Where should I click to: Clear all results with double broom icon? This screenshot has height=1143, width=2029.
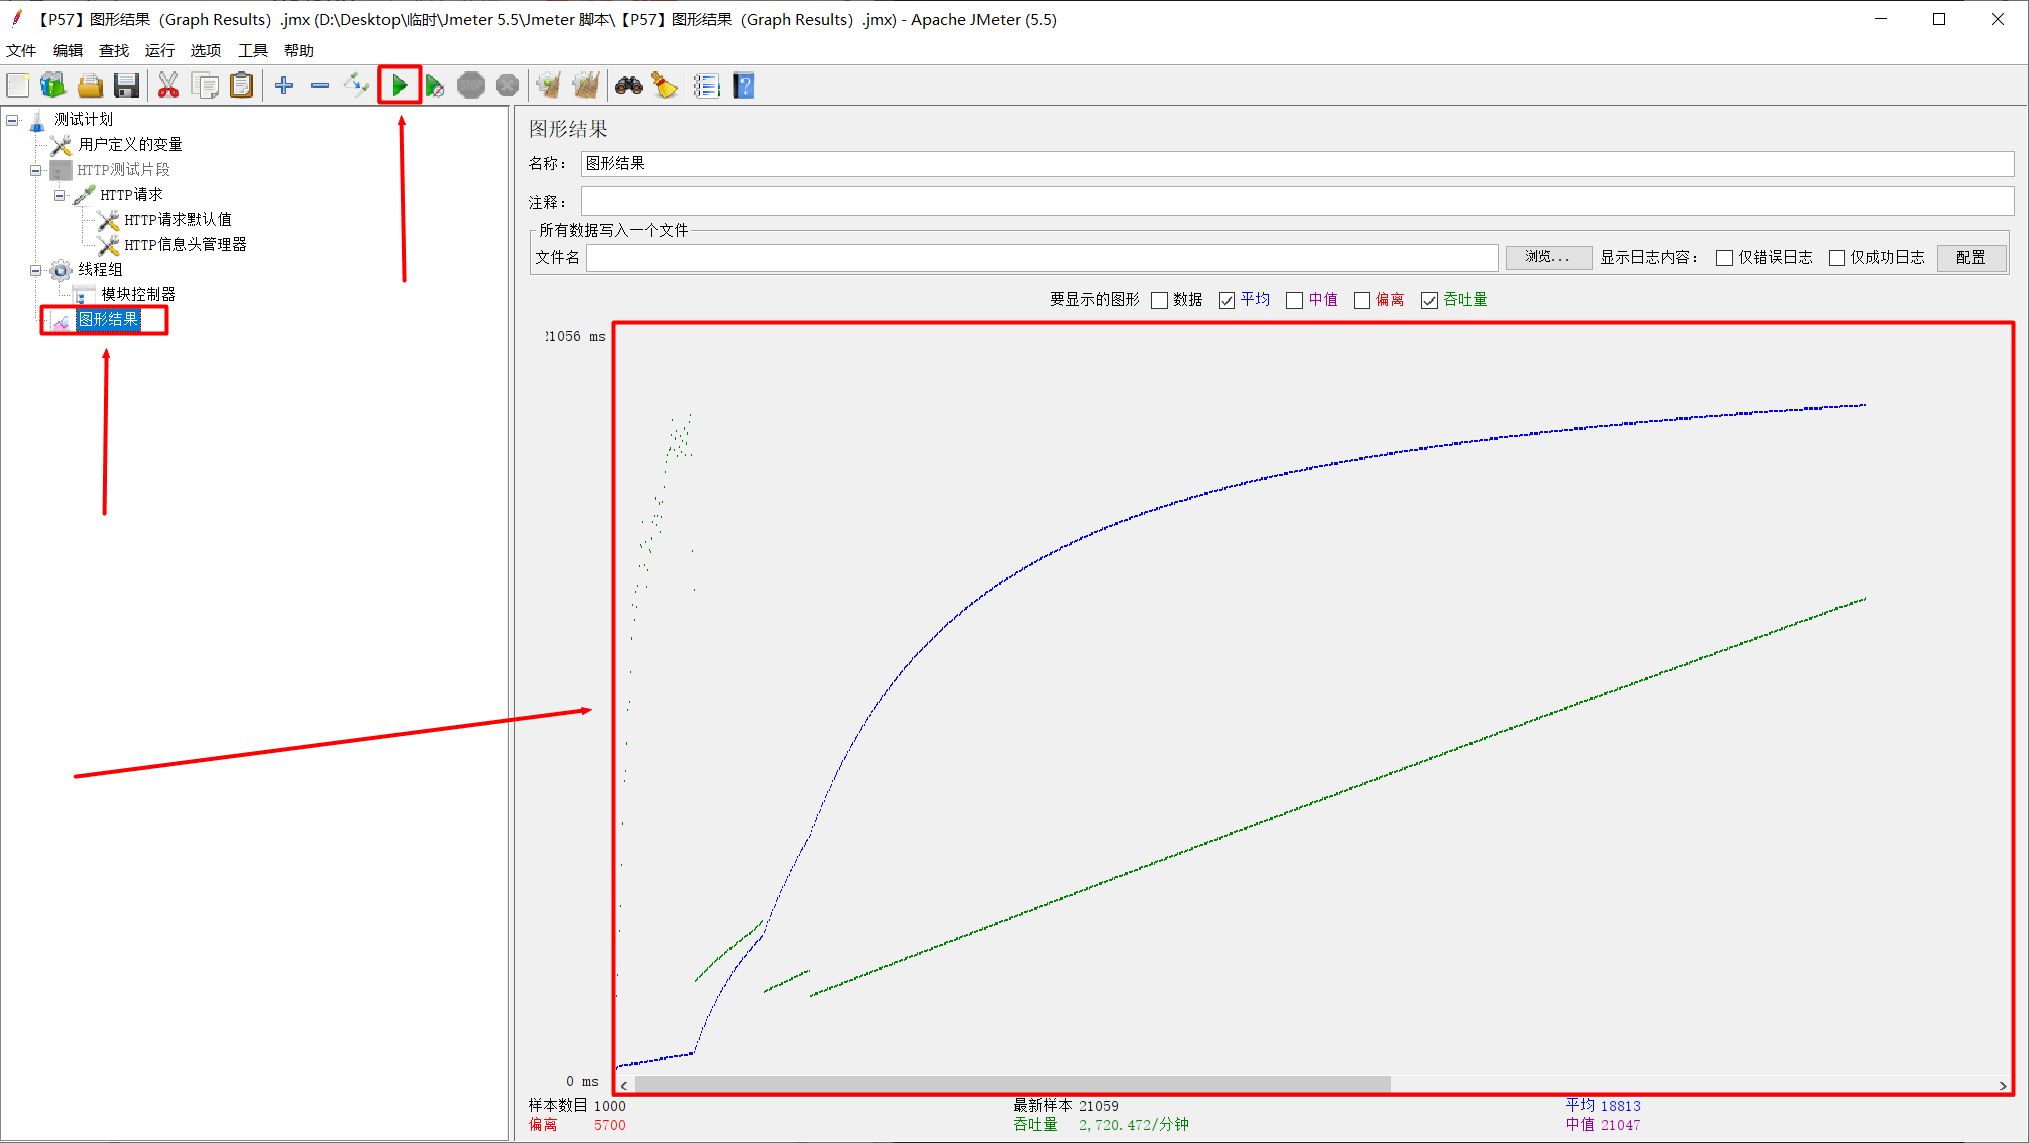coord(586,86)
